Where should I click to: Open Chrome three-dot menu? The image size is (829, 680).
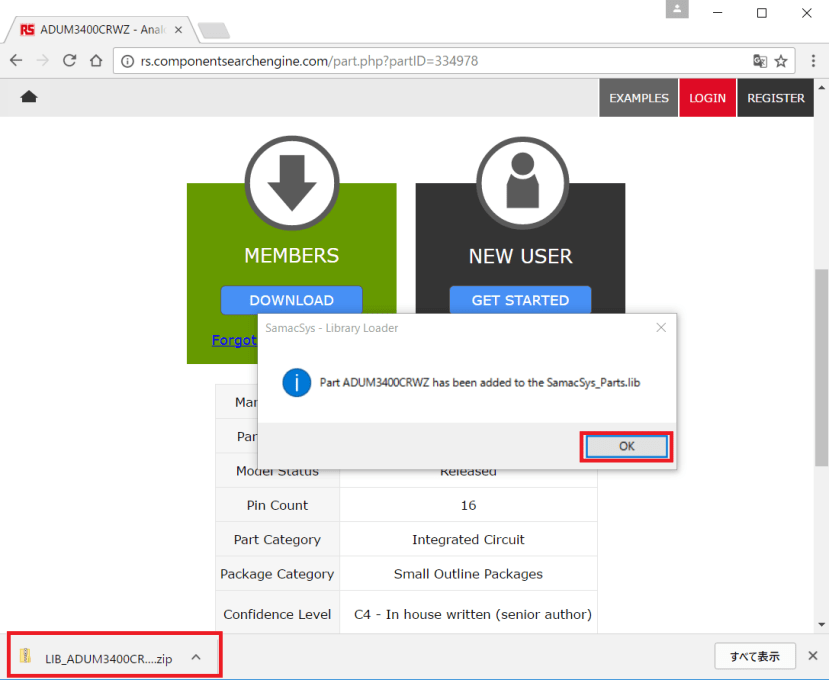[813, 61]
